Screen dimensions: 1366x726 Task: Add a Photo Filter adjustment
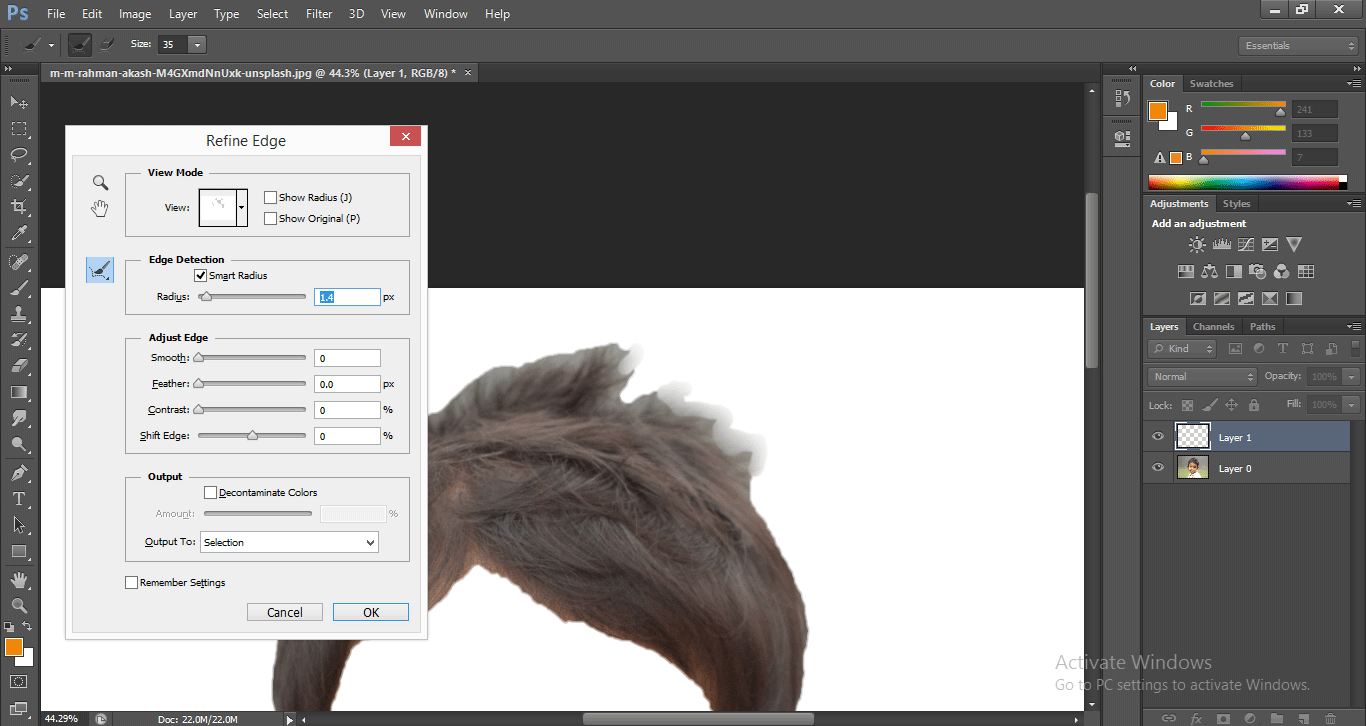click(x=1258, y=271)
